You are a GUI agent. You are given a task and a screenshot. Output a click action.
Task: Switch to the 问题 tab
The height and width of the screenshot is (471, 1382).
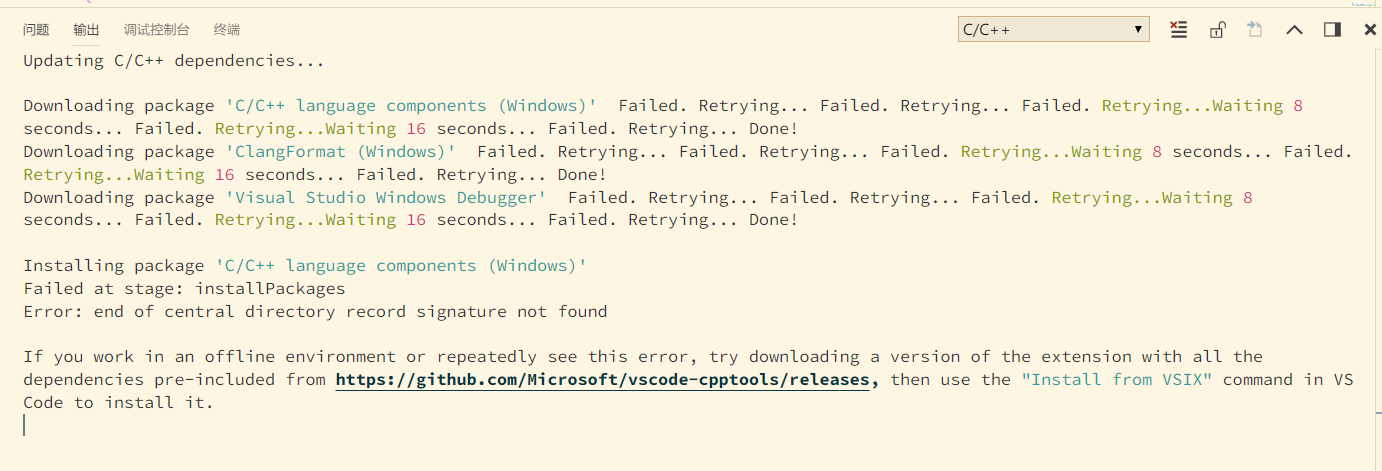pyautogui.click(x=36, y=30)
